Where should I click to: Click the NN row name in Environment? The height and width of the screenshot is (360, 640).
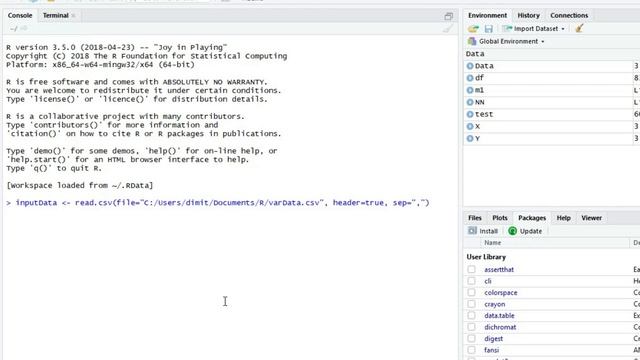(480, 102)
